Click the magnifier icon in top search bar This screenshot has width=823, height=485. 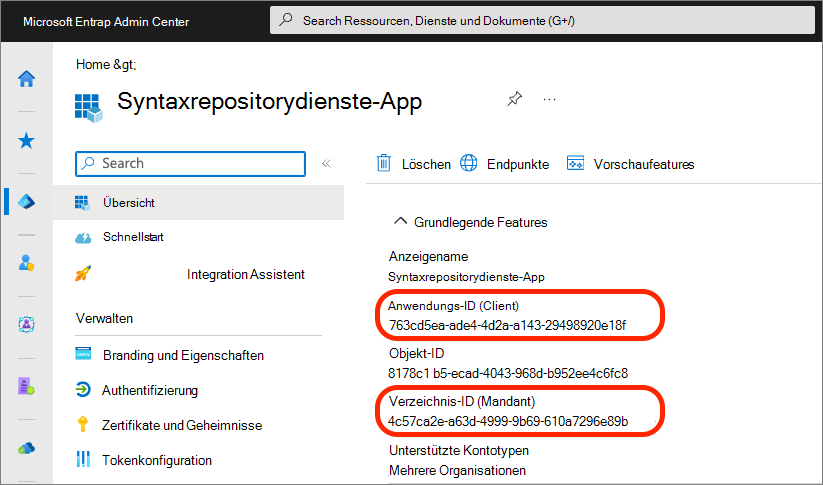(x=286, y=20)
